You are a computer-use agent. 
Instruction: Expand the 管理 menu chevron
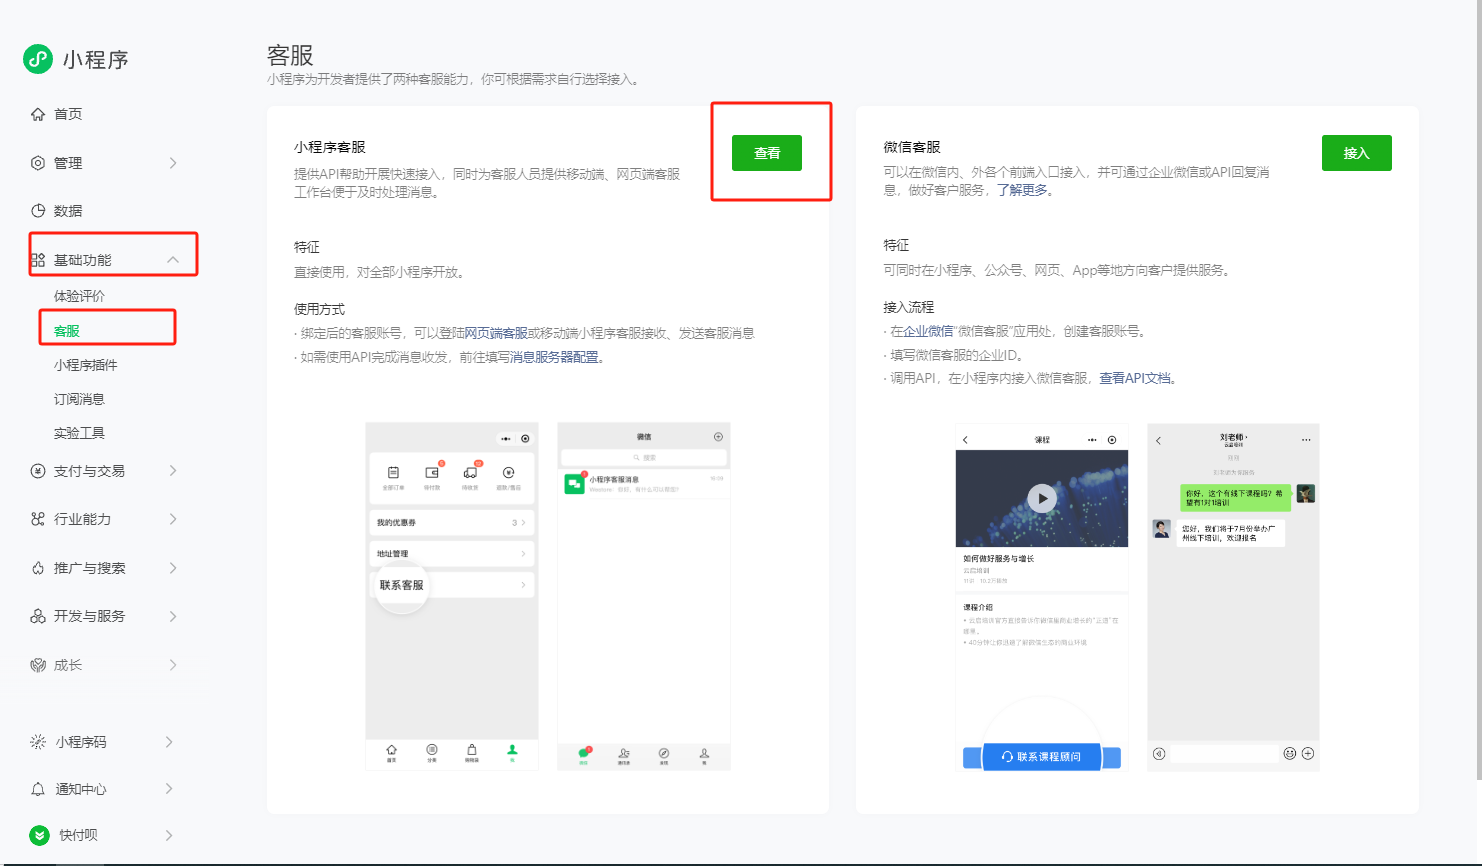click(x=173, y=163)
